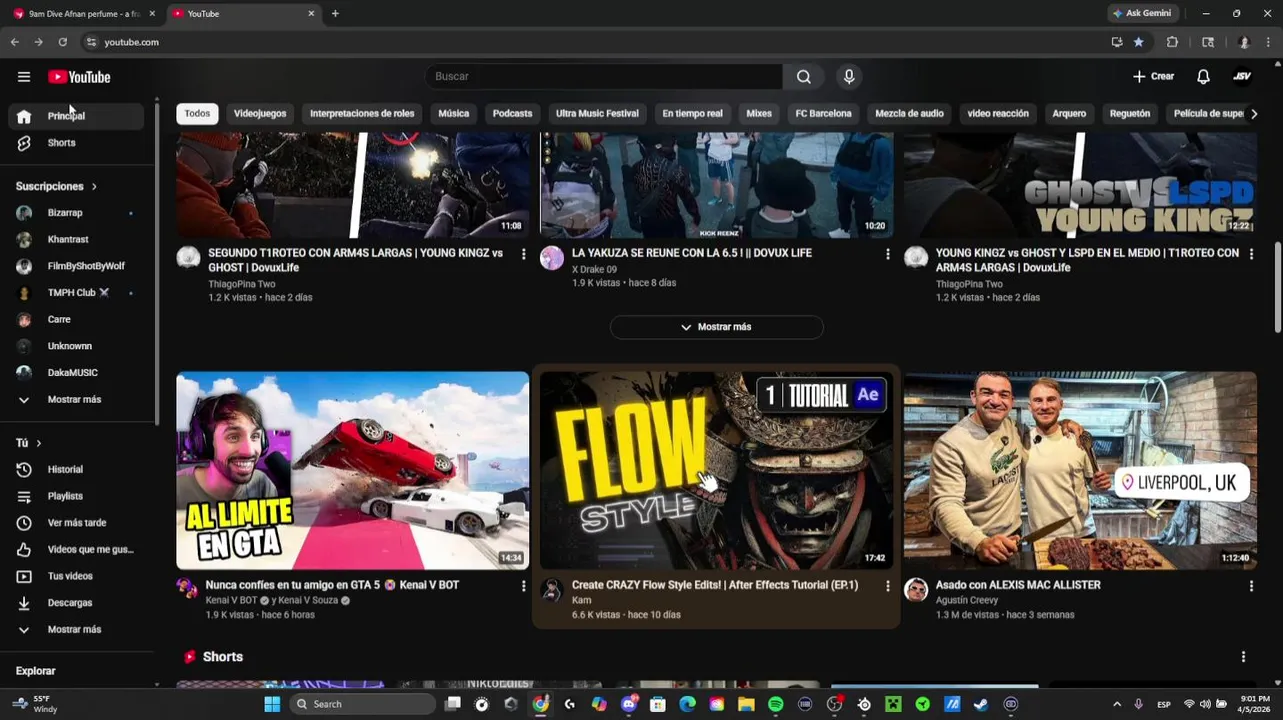Open options for LA YAKUZA SE REUNE video
This screenshot has width=1283, height=720.
pos(887,254)
